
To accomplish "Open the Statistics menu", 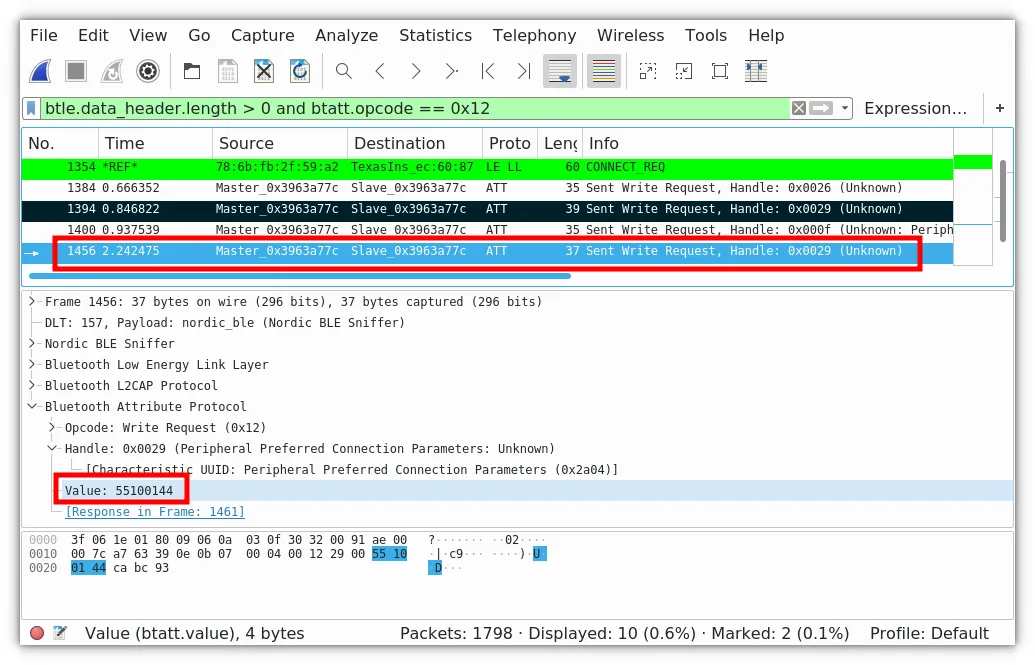I will pyautogui.click(x=436, y=36).
